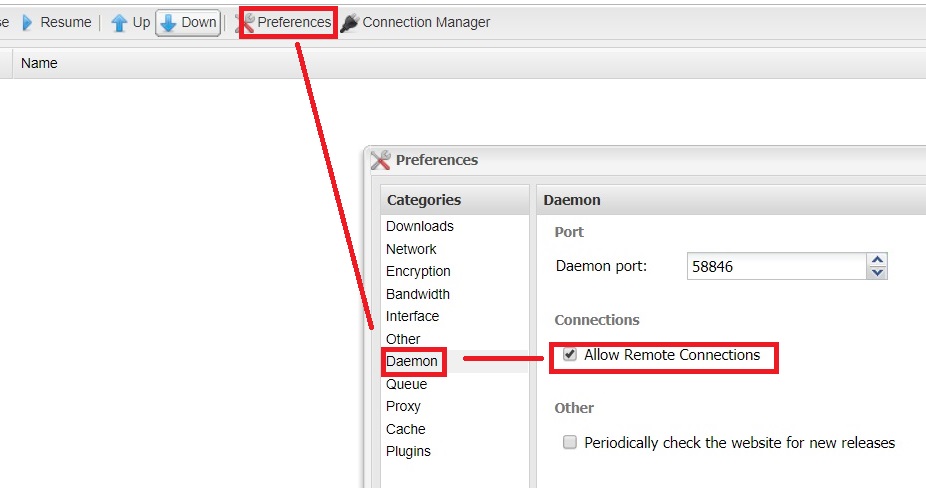
Task: Open the Connection Manager
Action: click(426, 22)
